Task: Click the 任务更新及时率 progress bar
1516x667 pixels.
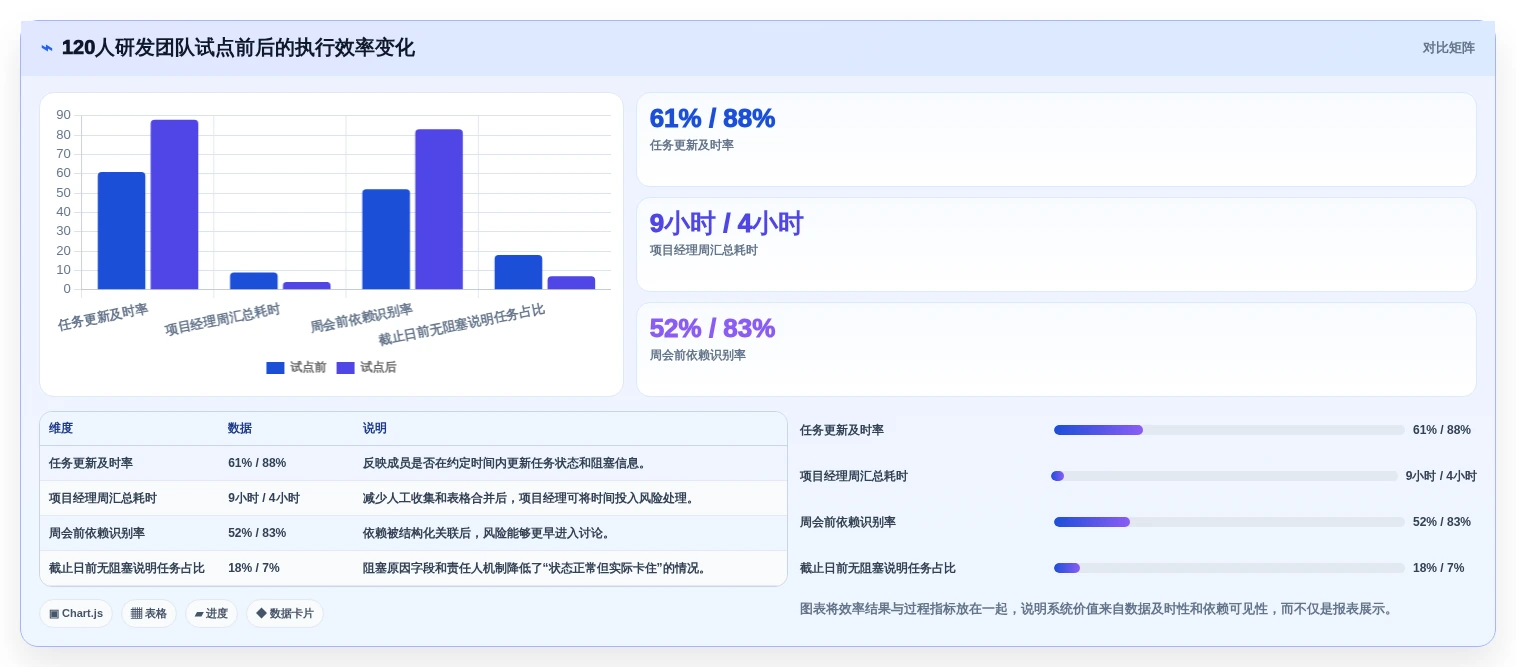Action: (1229, 430)
